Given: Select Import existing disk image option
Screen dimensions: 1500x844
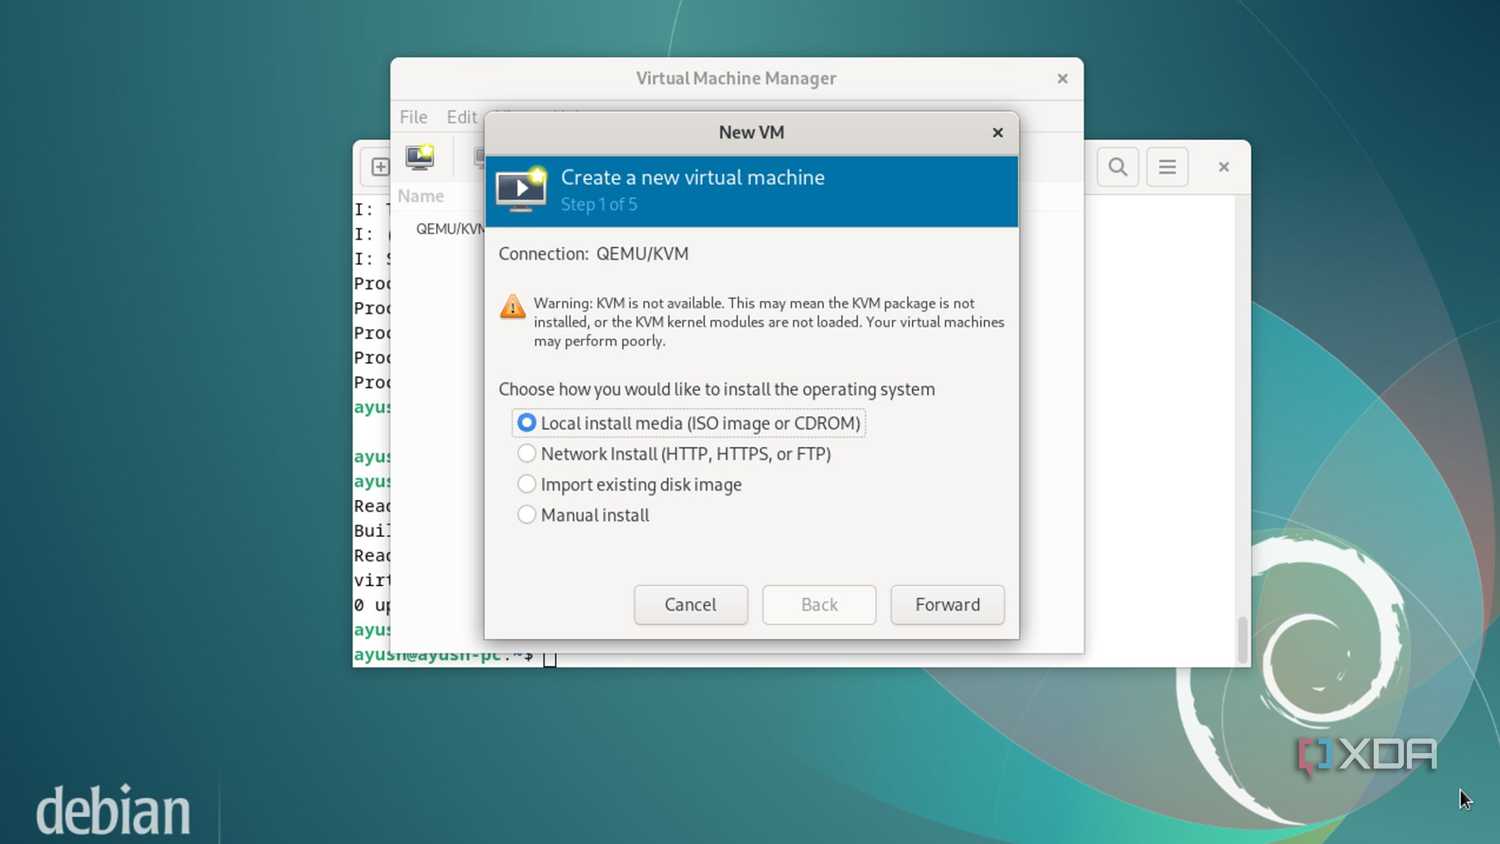Looking at the screenshot, I should 629,485.
